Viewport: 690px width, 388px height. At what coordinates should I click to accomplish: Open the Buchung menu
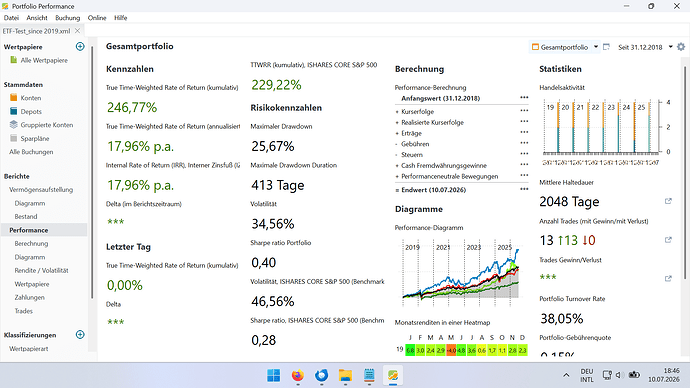(68, 18)
